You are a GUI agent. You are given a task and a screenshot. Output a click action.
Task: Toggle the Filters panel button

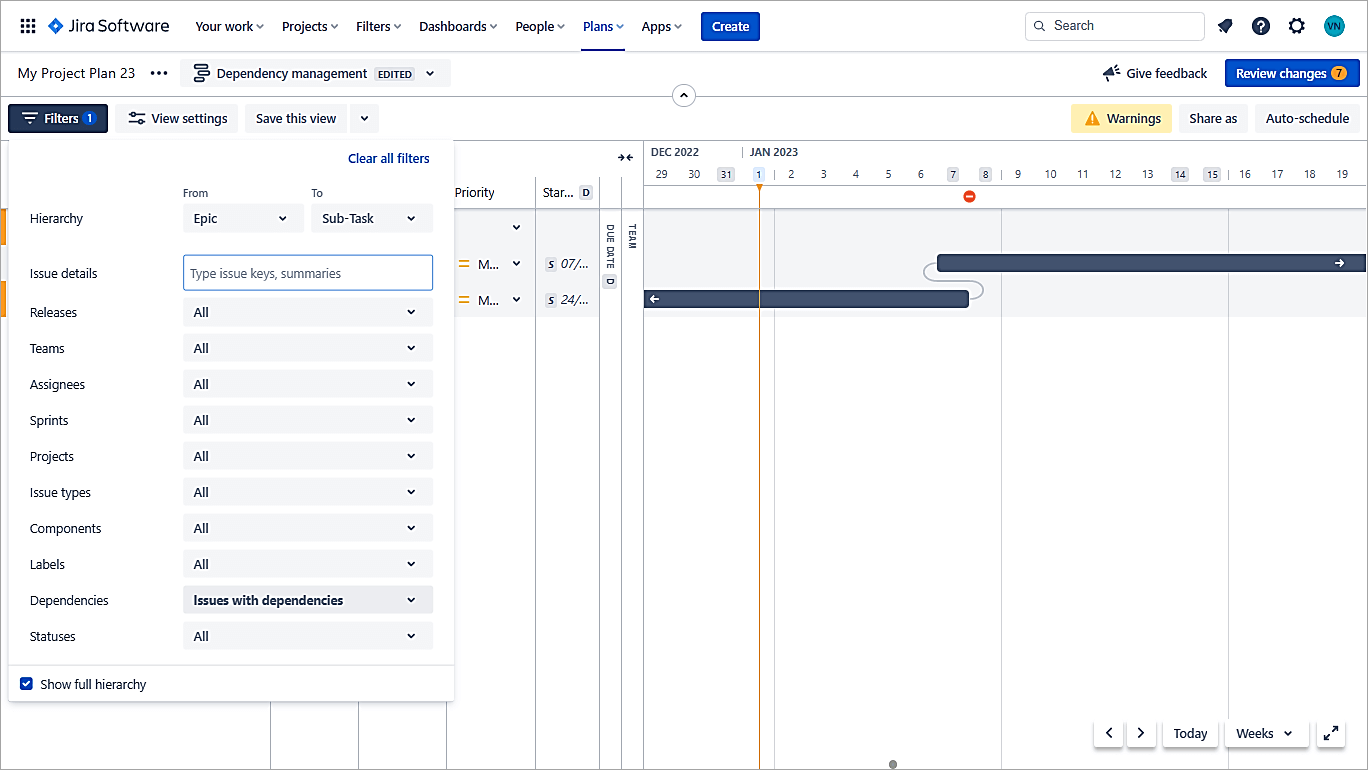pos(58,118)
